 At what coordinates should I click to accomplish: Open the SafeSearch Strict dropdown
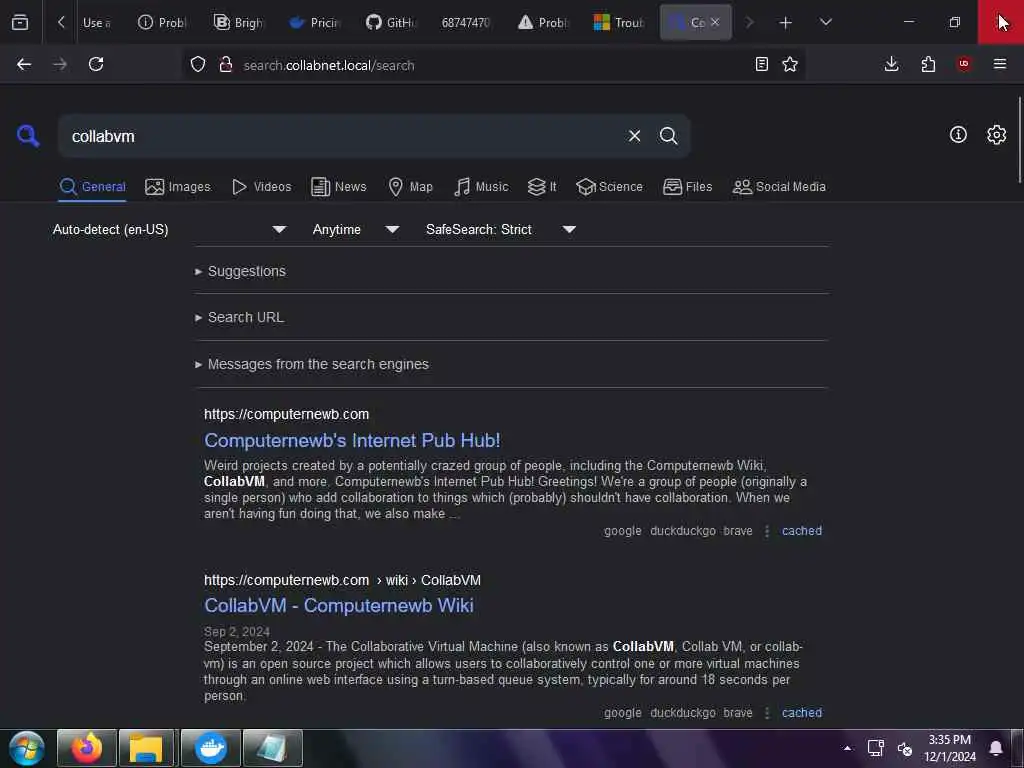(x=501, y=229)
